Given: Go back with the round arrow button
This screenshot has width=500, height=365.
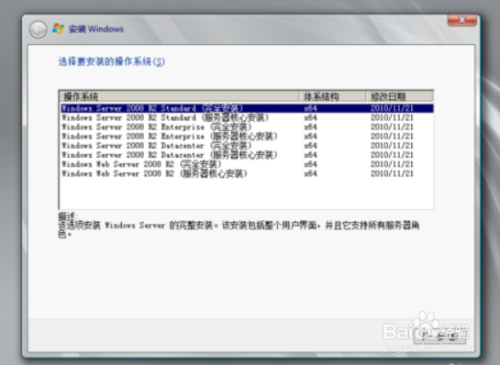Looking at the screenshot, I should (38, 30).
